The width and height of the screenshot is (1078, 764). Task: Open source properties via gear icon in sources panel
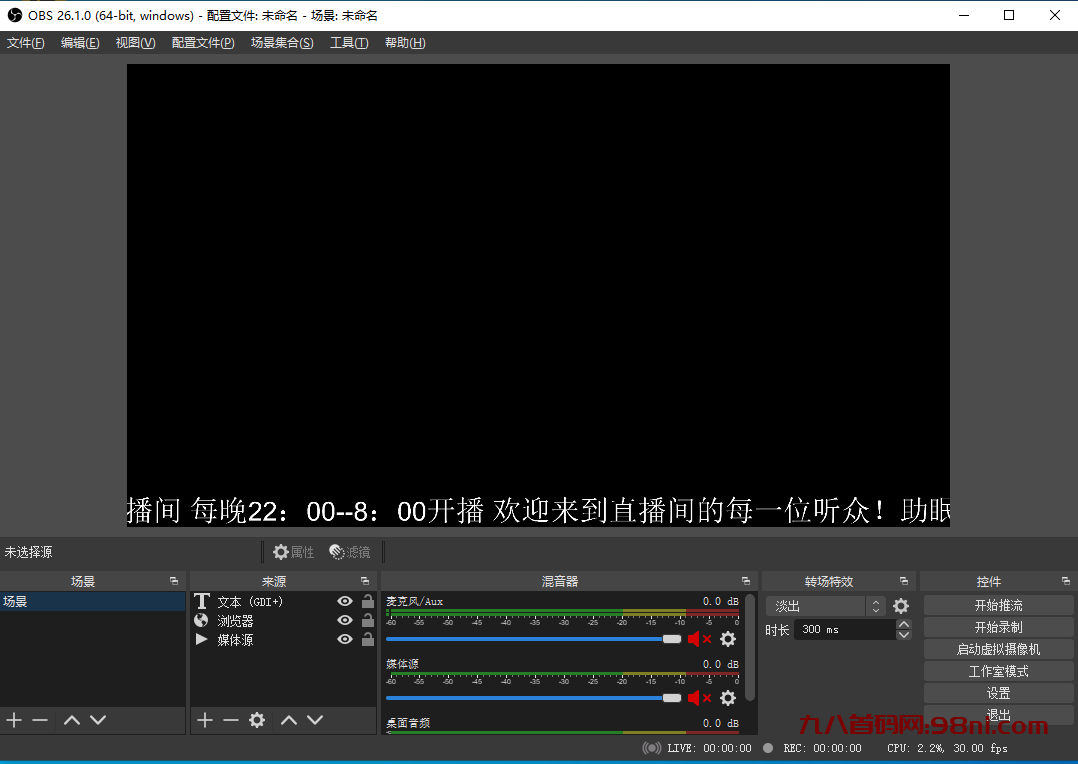257,719
